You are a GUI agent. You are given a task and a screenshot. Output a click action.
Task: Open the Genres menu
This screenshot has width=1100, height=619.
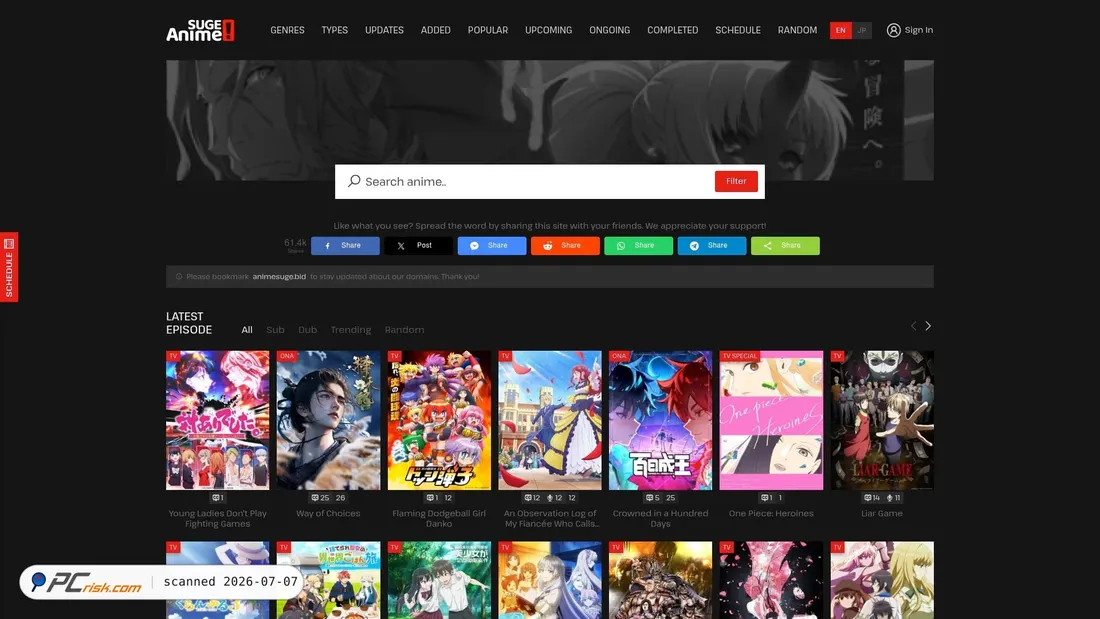coord(288,30)
